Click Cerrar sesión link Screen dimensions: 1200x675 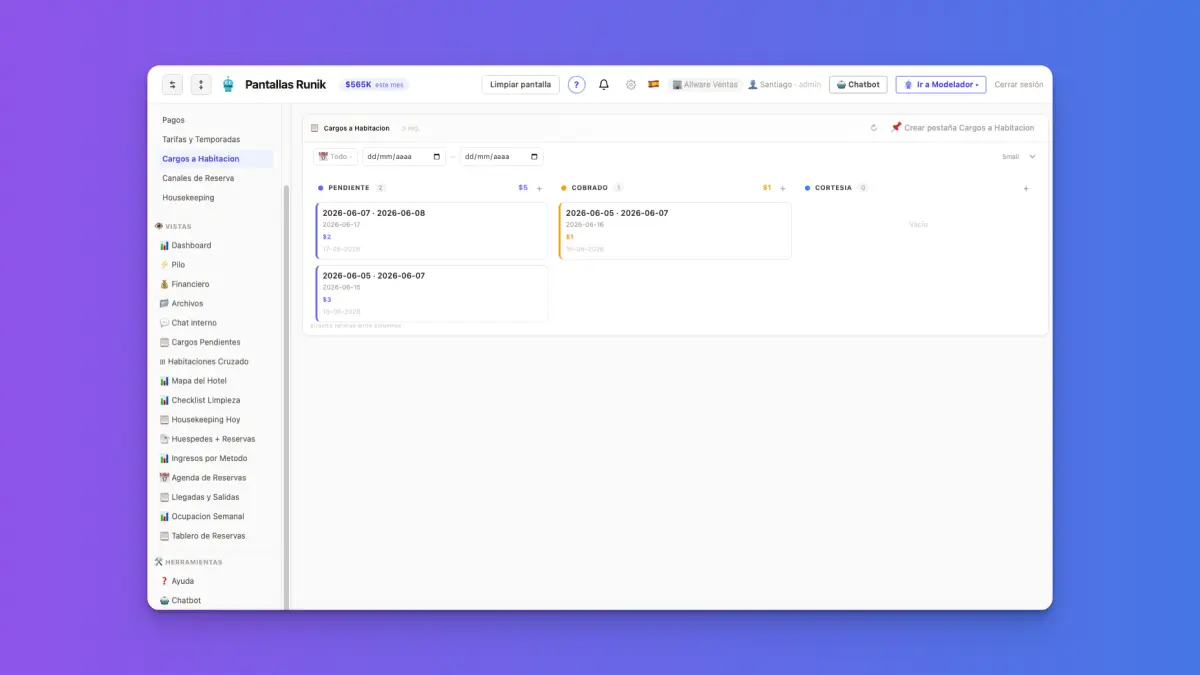pos(1019,85)
